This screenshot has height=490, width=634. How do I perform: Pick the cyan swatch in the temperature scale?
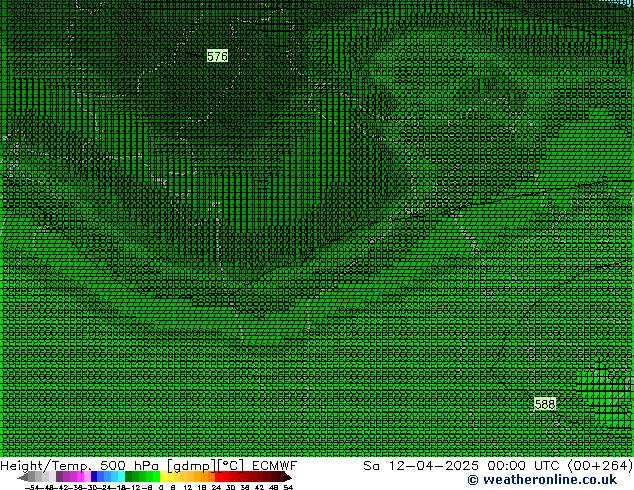(x=122, y=476)
